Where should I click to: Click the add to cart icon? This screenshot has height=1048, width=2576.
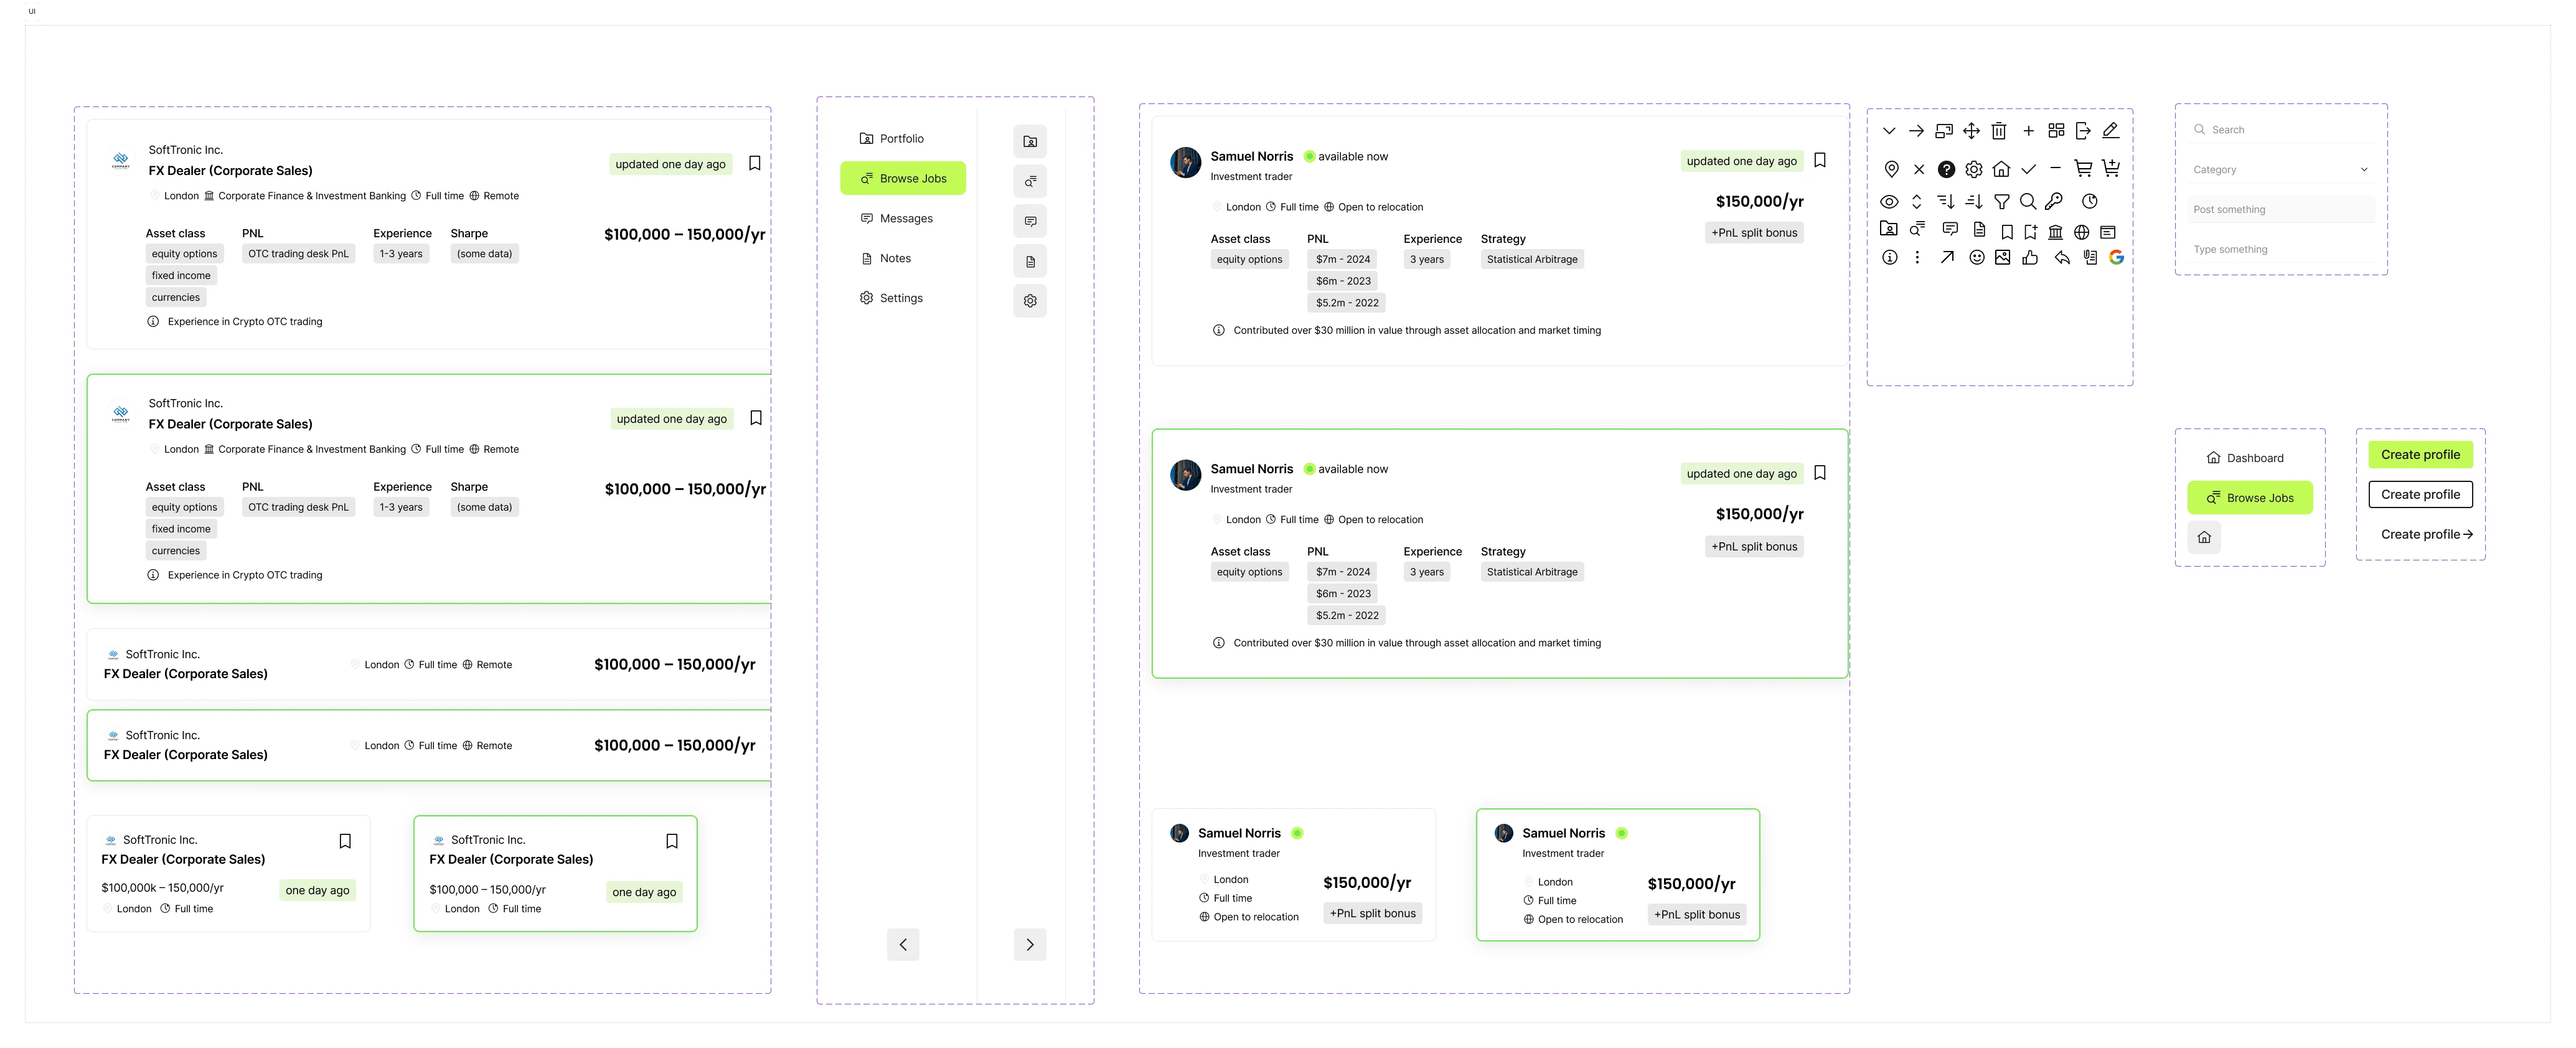coord(2110,168)
